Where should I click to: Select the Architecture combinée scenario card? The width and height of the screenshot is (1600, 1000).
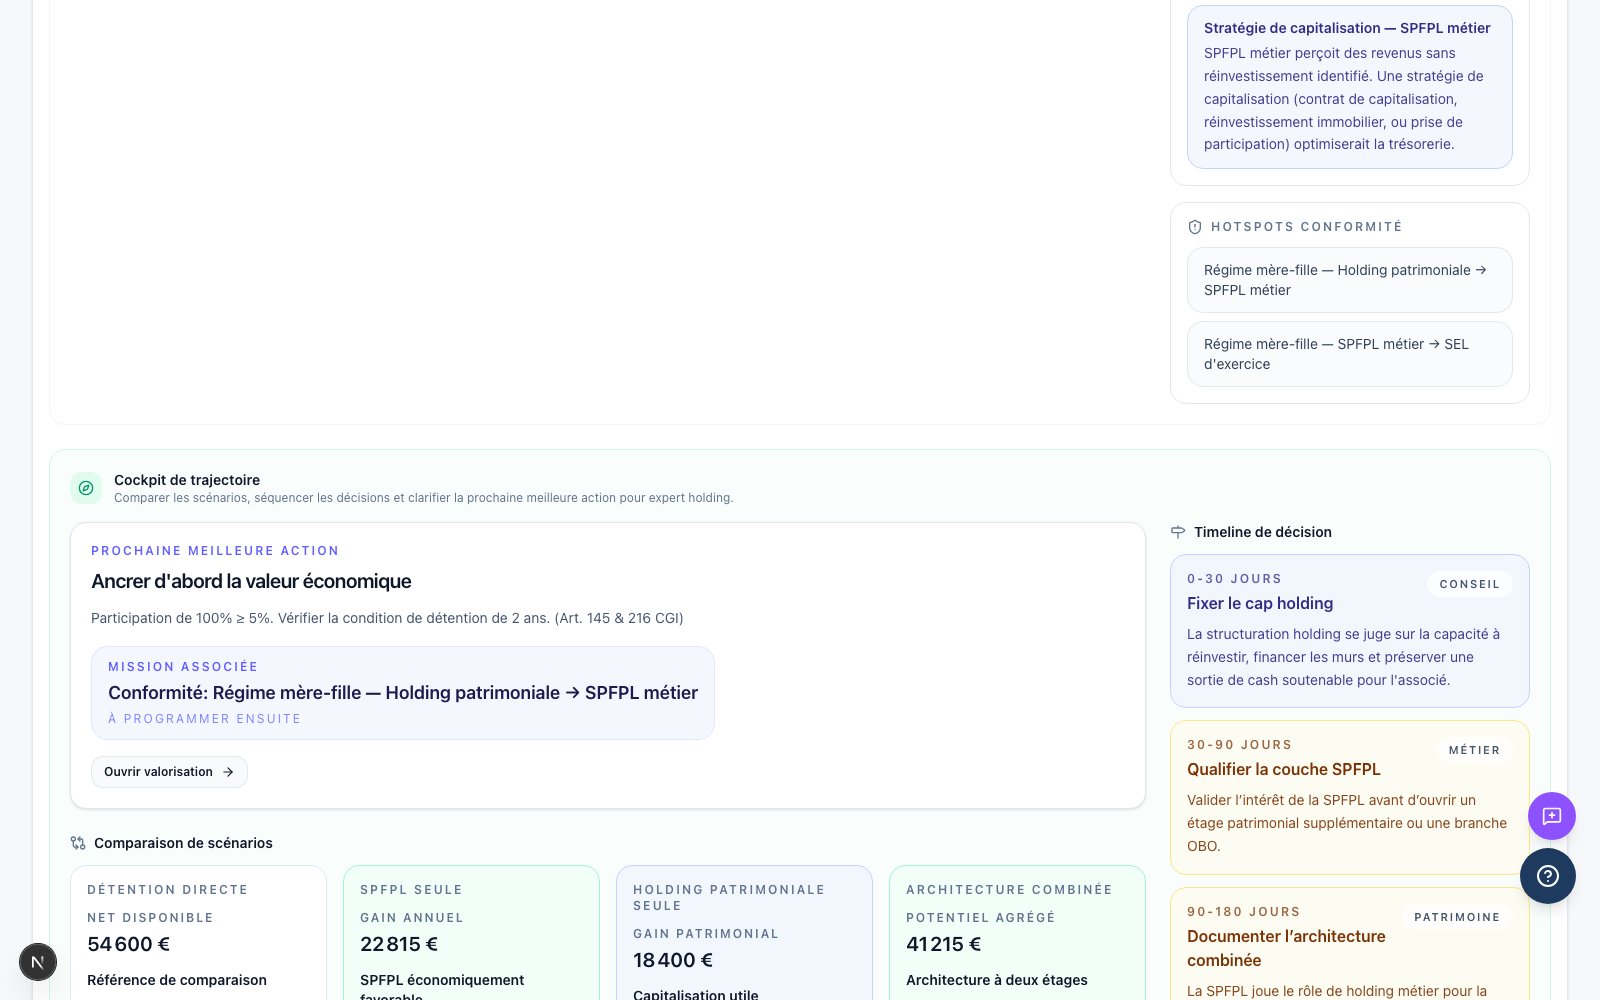click(x=1017, y=933)
